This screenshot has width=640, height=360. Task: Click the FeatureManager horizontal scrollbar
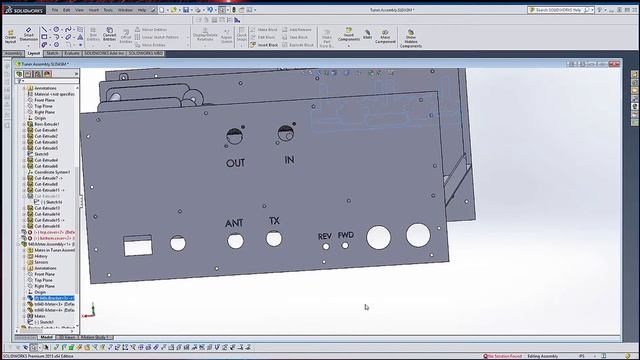coord(45,331)
